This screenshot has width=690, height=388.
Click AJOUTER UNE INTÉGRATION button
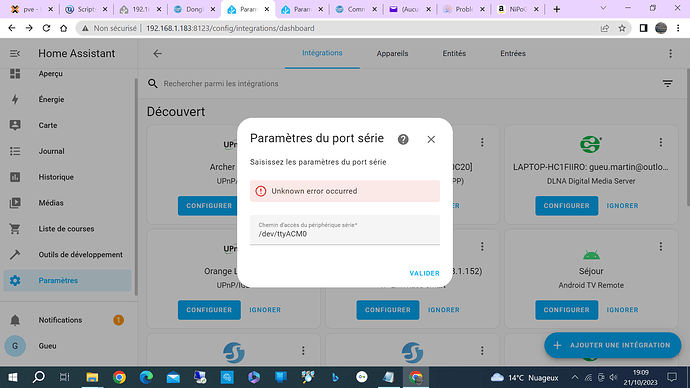(613, 345)
